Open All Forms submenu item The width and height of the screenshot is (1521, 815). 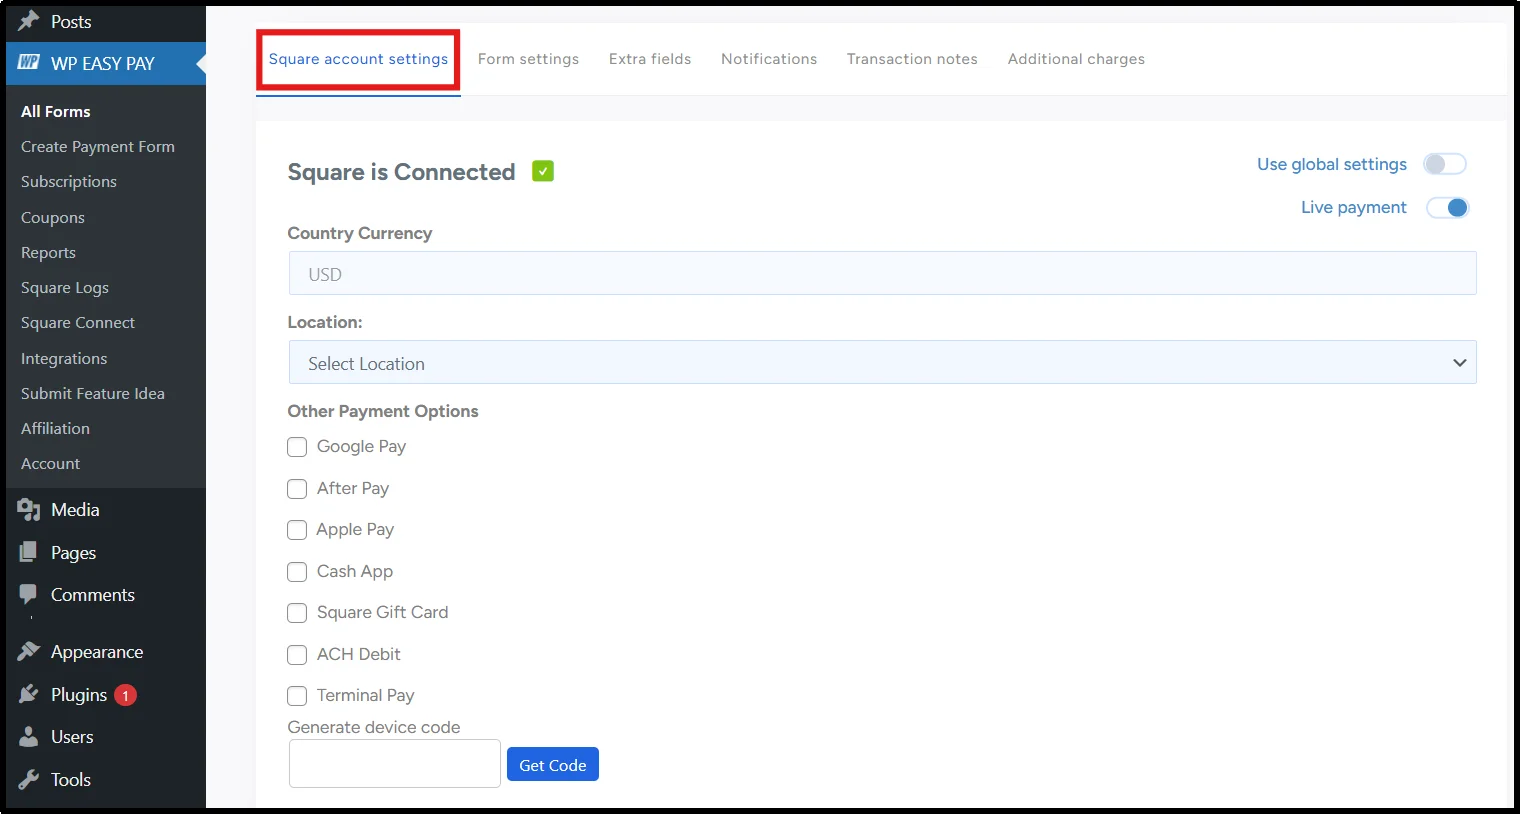[x=56, y=111]
